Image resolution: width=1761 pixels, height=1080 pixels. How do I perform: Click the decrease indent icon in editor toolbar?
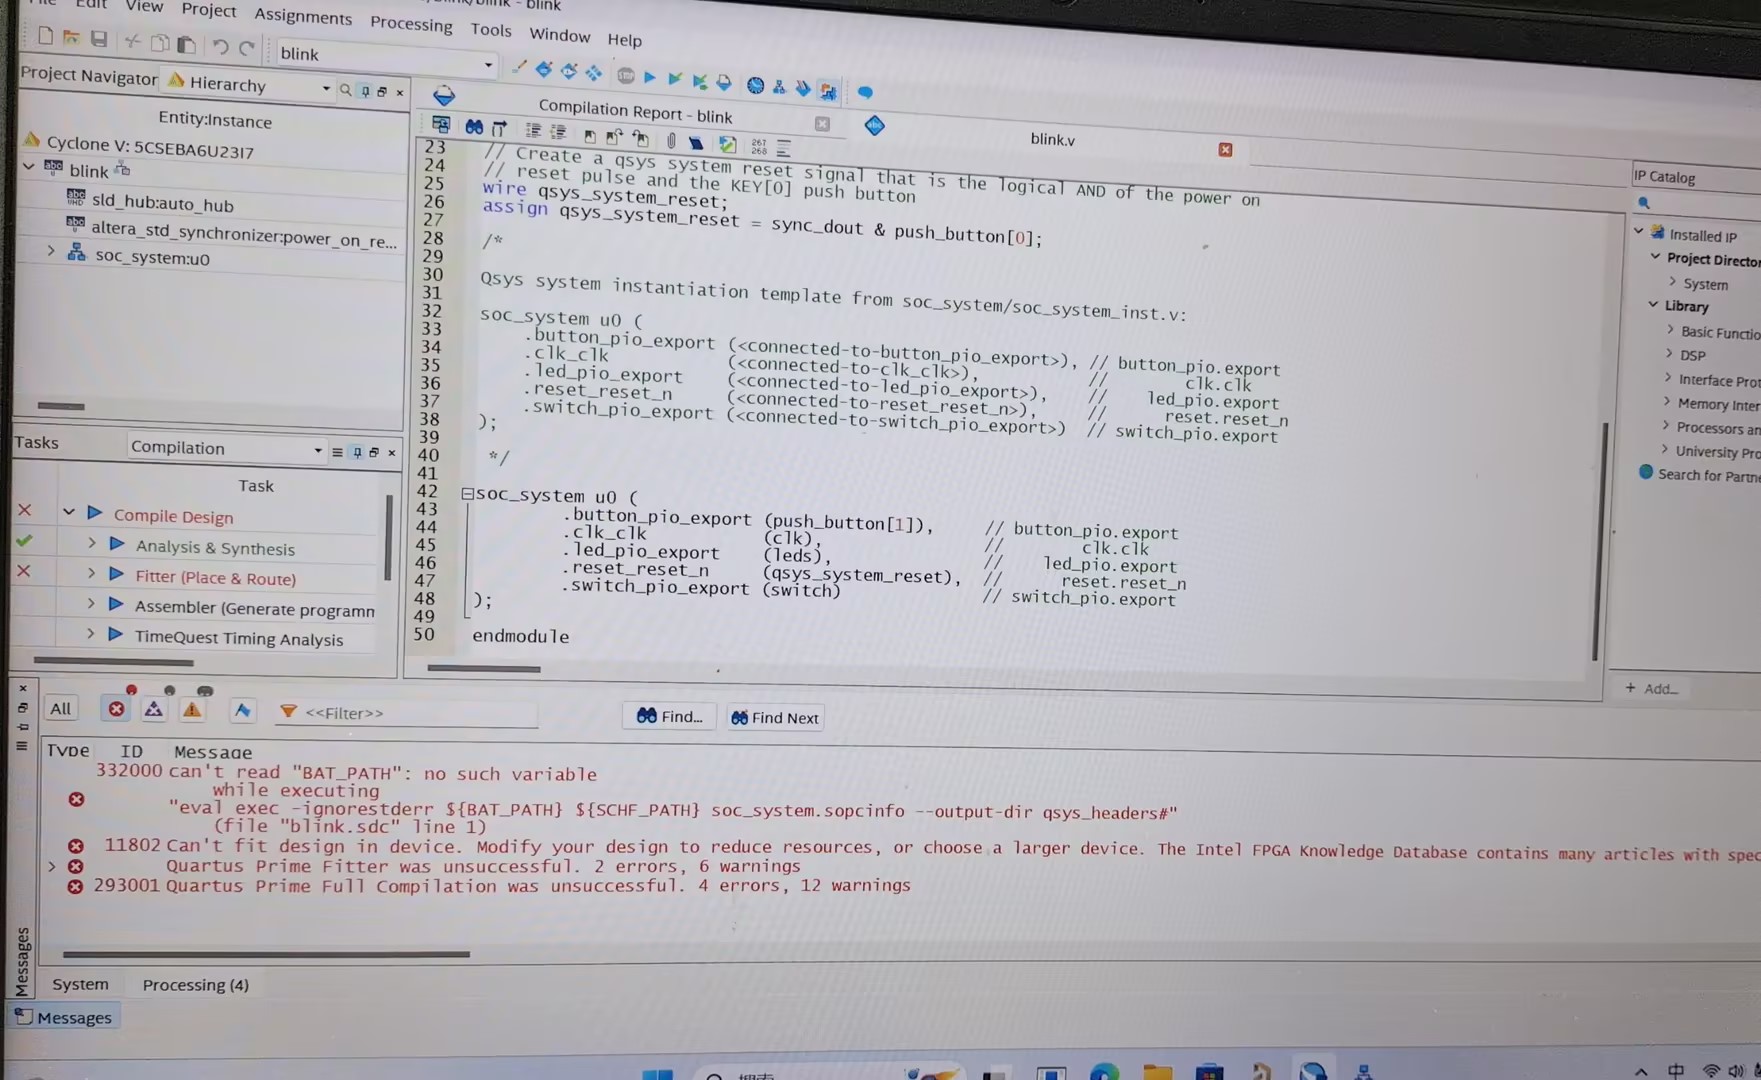(558, 132)
